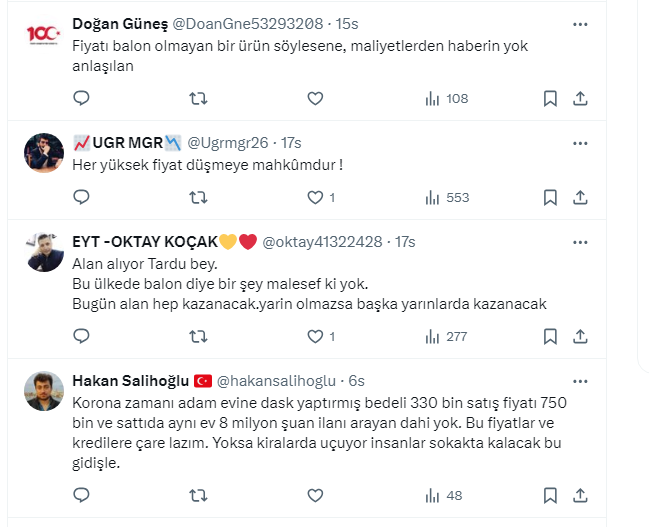
Task: Share Doğan Güneş's tweet
Action: (x=581, y=98)
